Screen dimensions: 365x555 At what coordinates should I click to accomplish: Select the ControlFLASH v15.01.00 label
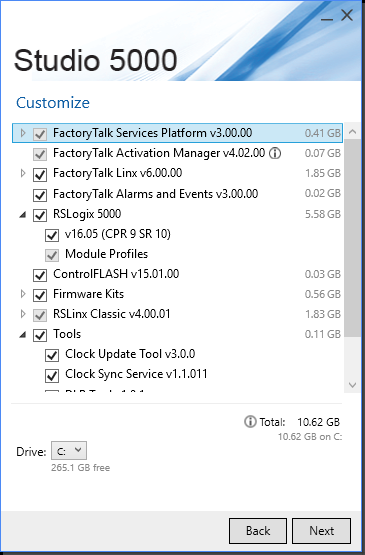click(116, 274)
